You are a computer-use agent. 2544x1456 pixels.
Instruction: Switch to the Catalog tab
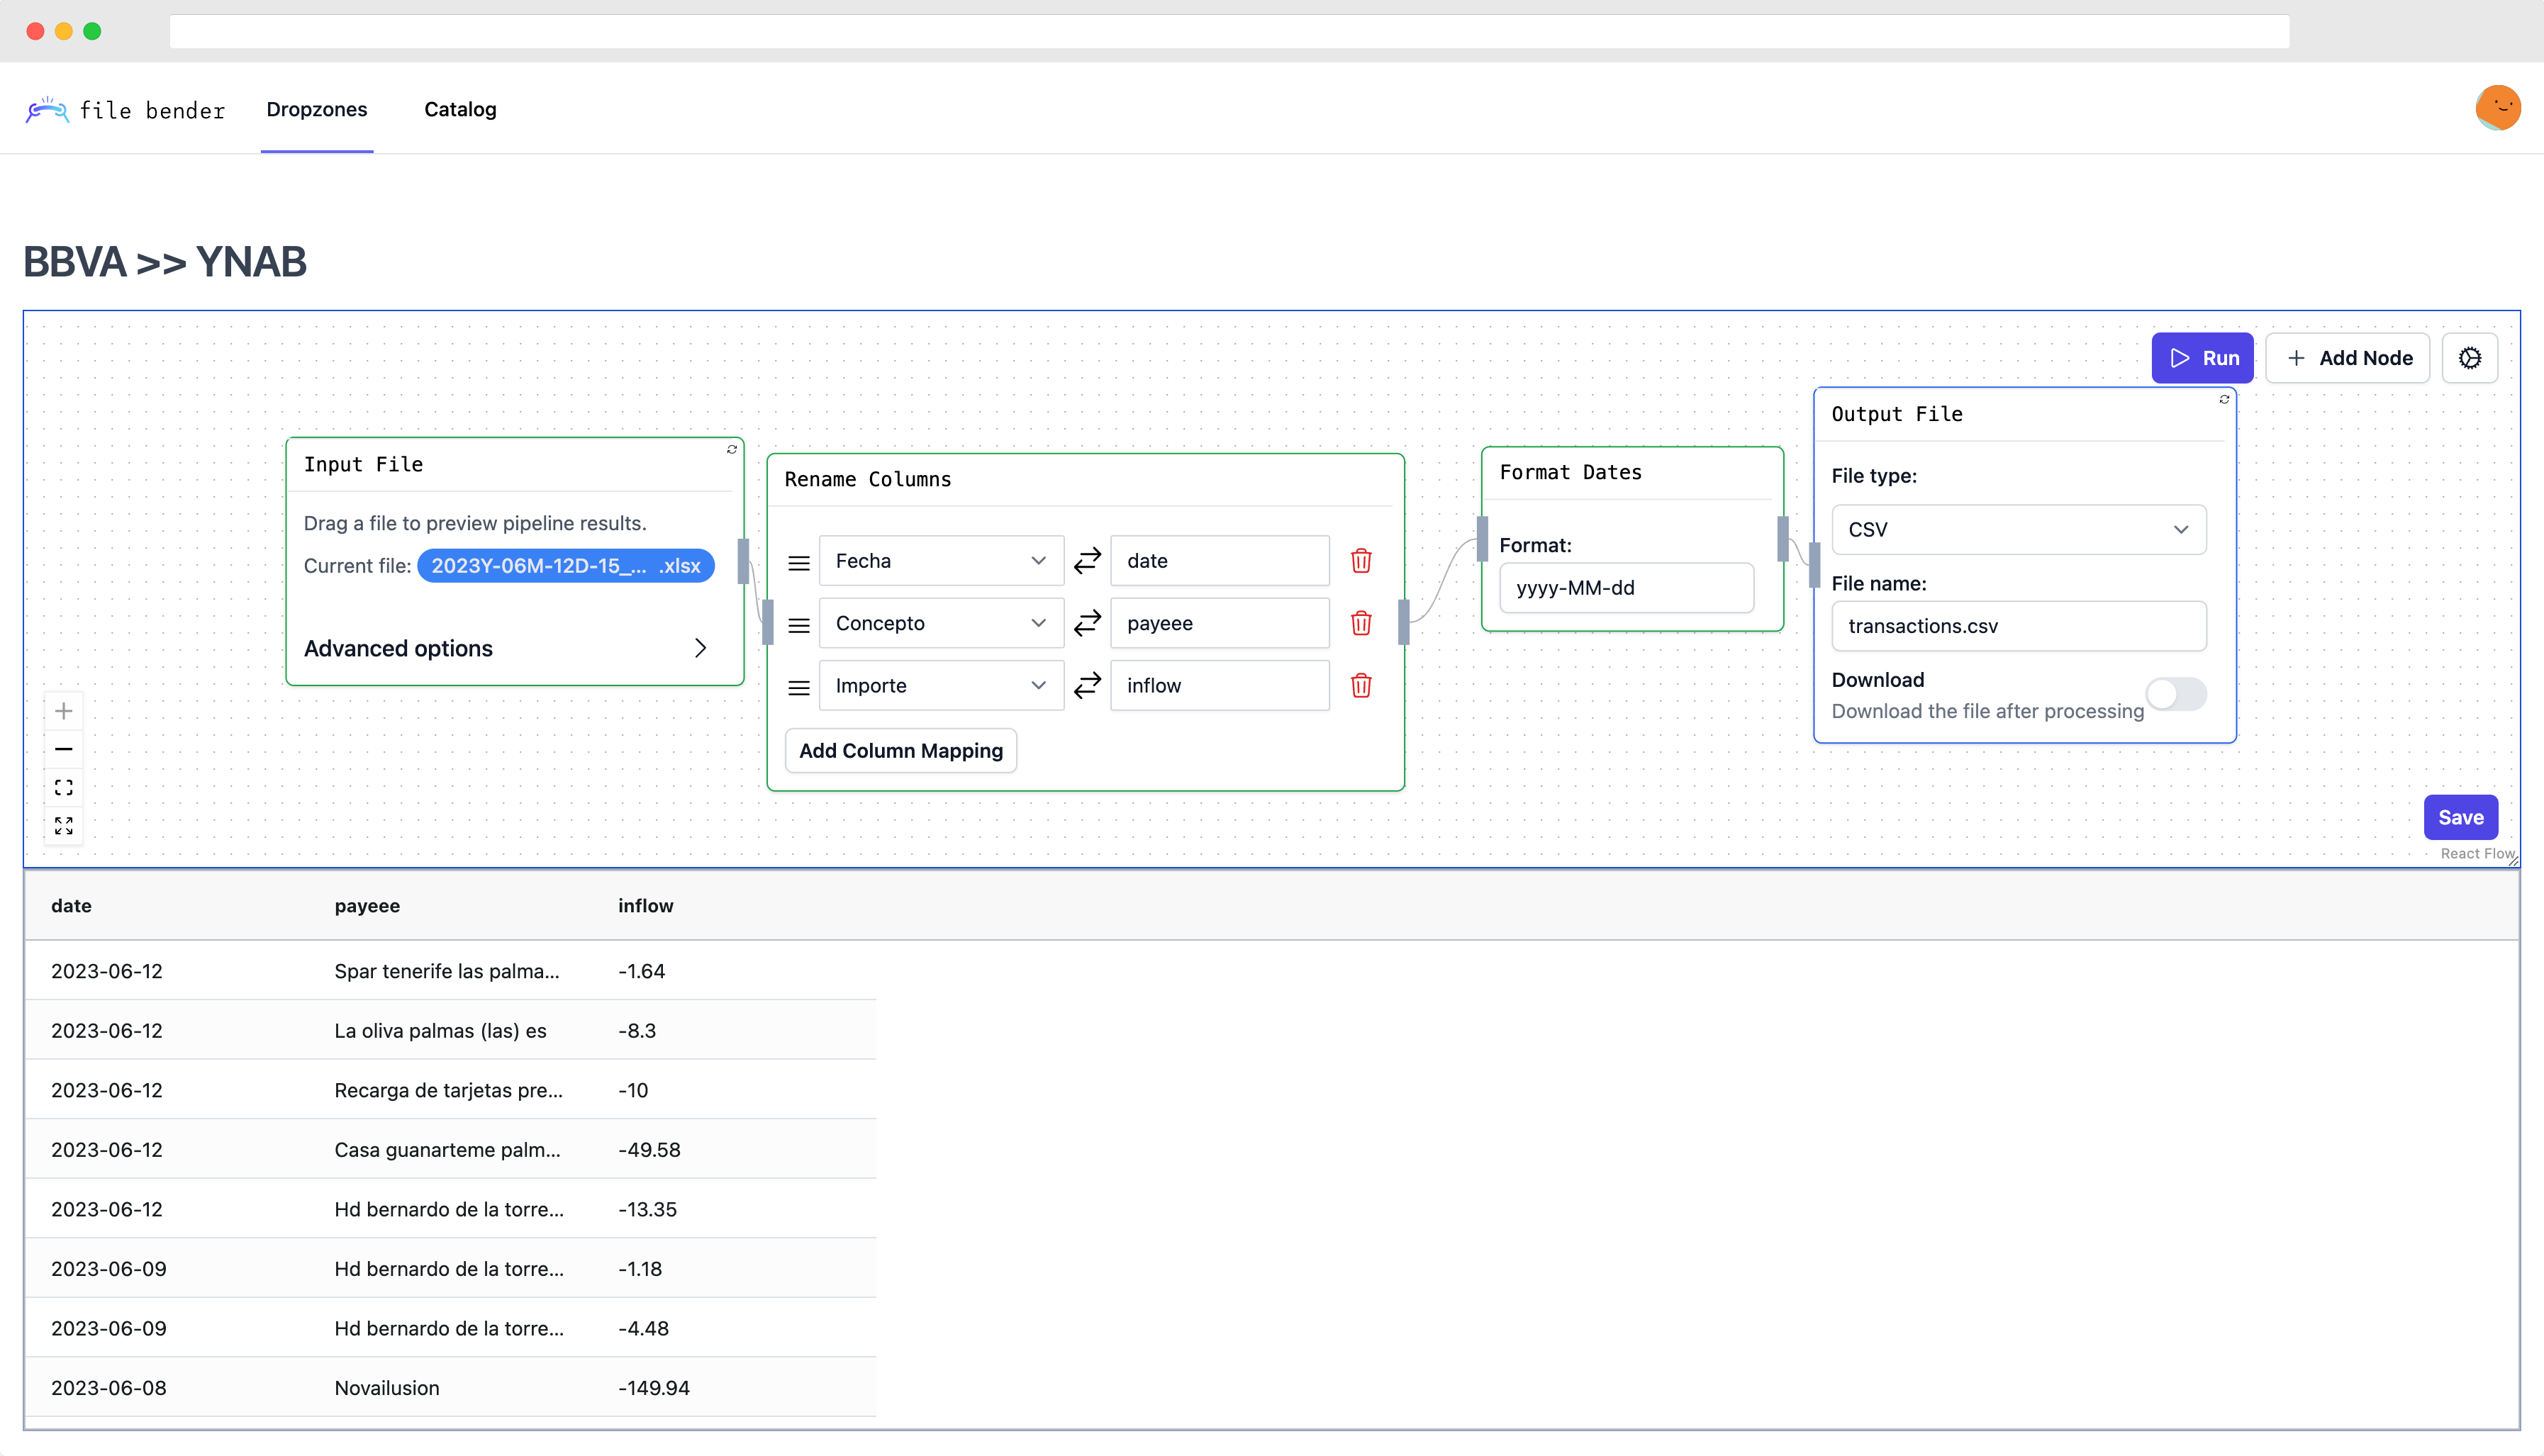(x=460, y=109)
